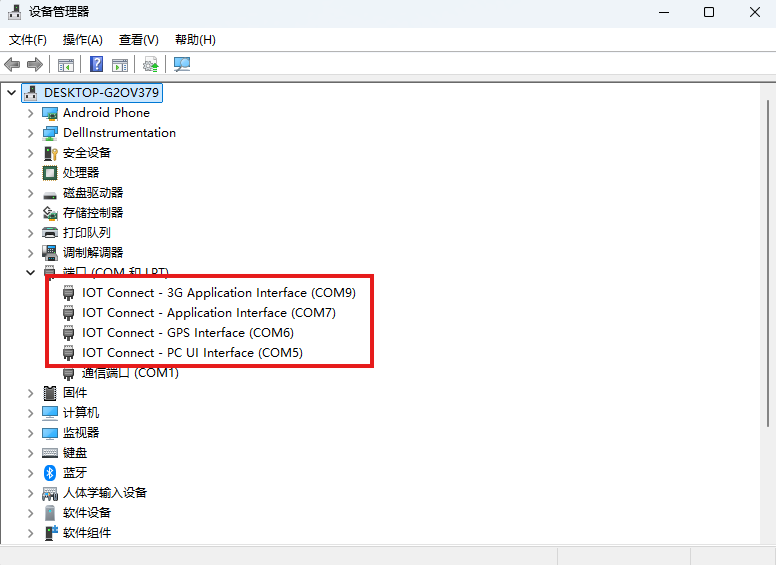
Task: Click the scan for hardware changes icon
Action: 182,65
